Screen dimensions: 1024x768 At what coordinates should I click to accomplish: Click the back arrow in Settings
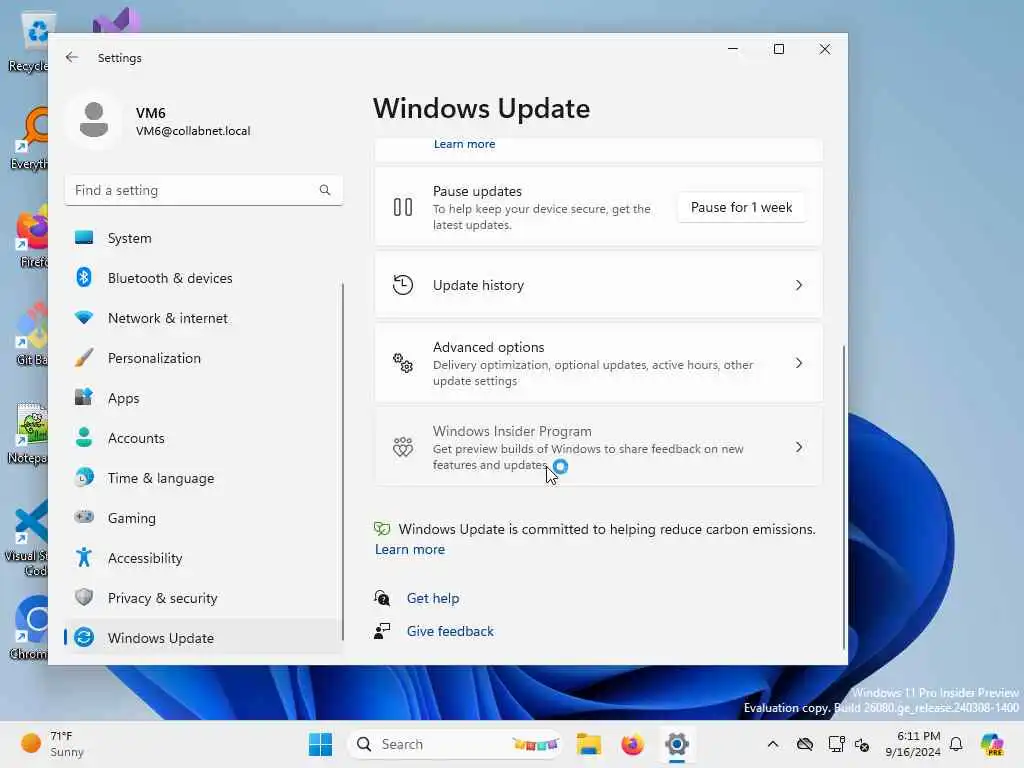(x=72, y=57)
